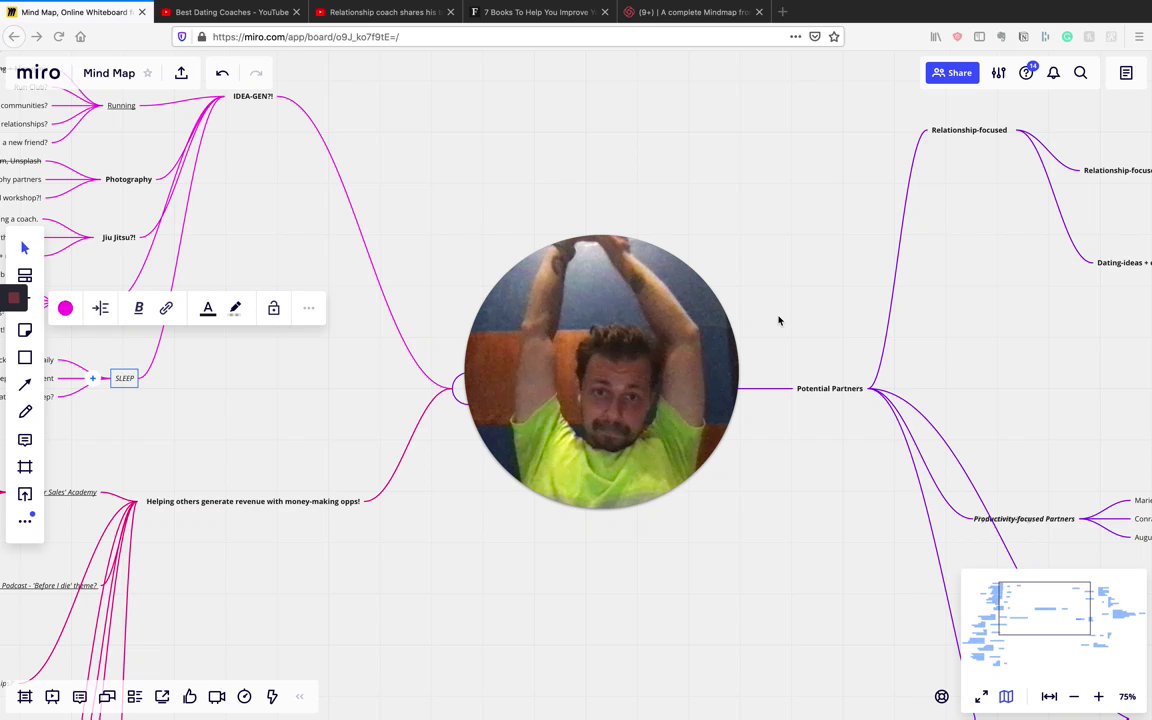The height and width of the screenshot is (720, 1152).
Task: Click the 75% zoom level
Action: pos(1127,696)
